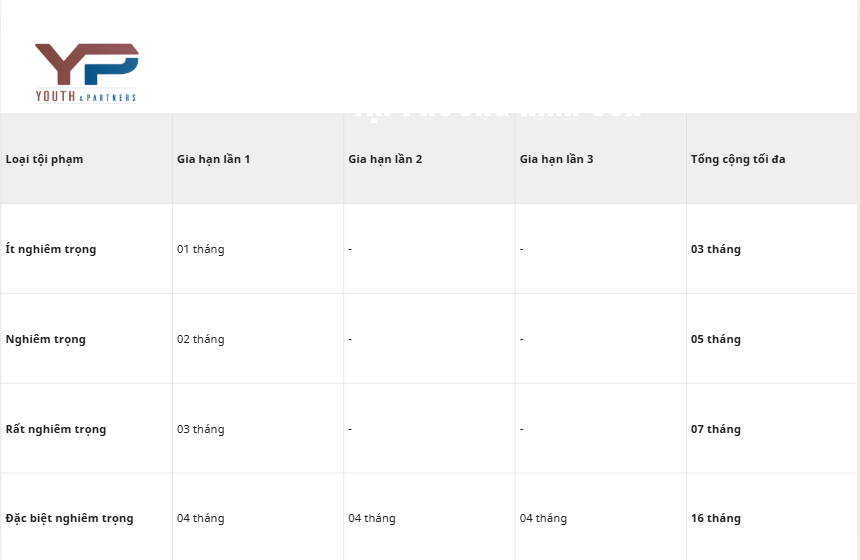The width and height of the screenshot is (860, 560).
Task: Click the Youth & Partners logo
Action: coord(86,72)
